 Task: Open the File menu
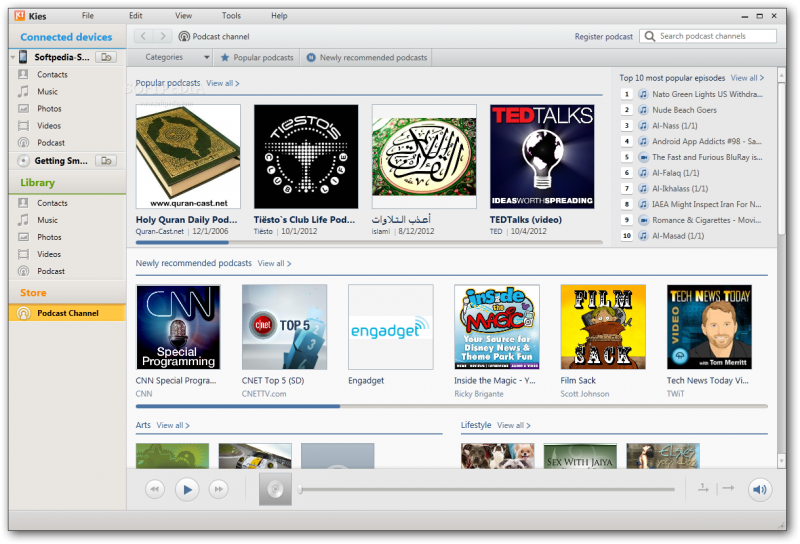(x=88, y=16)
